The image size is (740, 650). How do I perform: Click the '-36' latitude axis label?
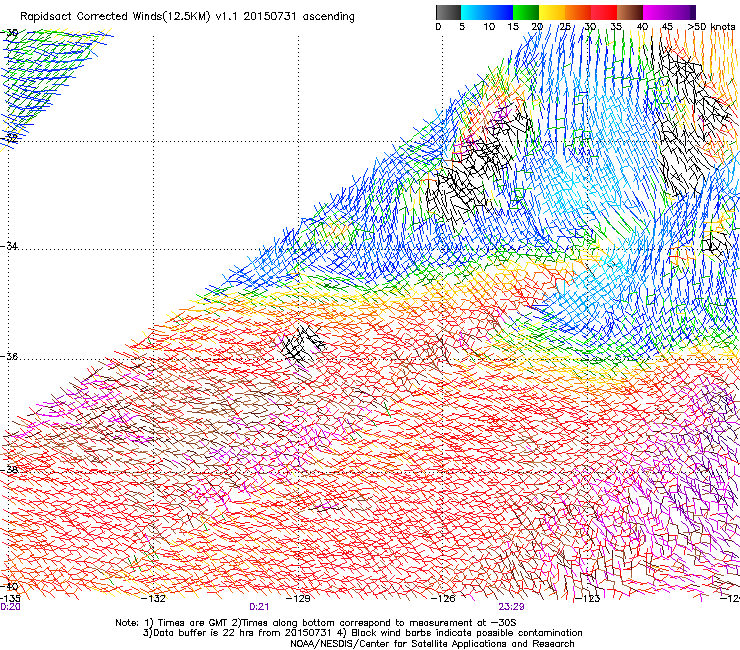pyautogui.click(x=10, y=356)
